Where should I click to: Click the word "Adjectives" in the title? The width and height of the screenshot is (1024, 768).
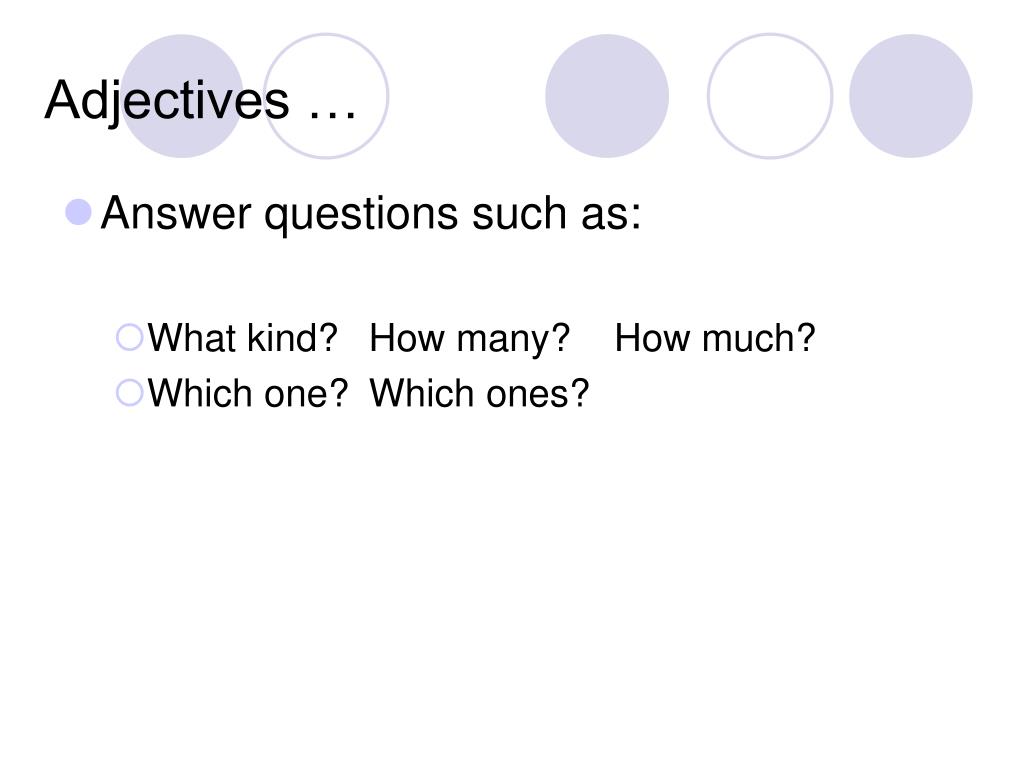pos(167,100)
